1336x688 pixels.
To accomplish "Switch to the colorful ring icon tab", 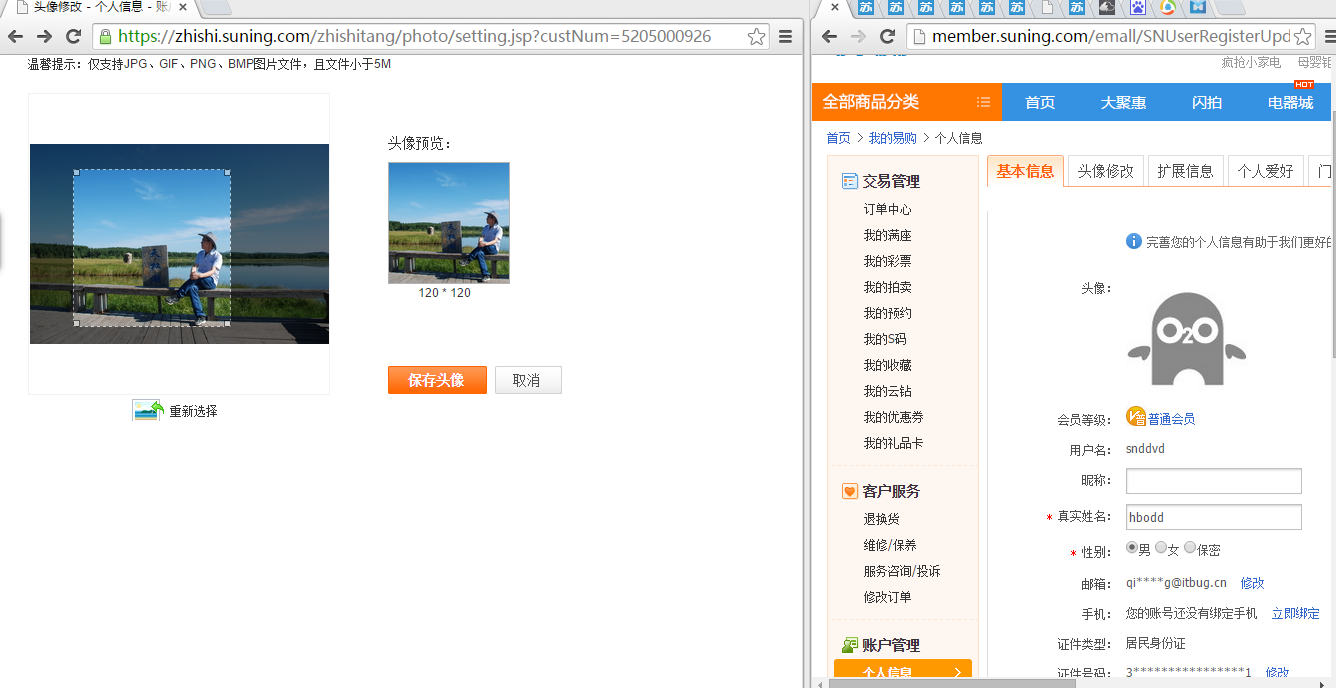I will pos(1167,7).
